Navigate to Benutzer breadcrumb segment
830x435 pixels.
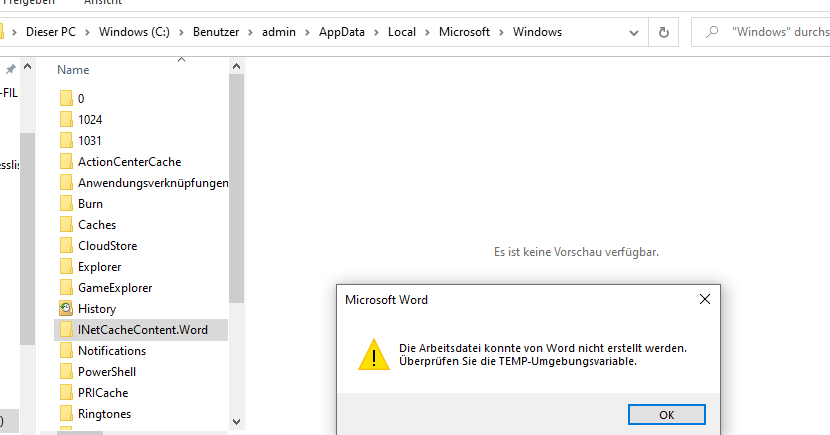pyautogui.click(x=216, y=32)
